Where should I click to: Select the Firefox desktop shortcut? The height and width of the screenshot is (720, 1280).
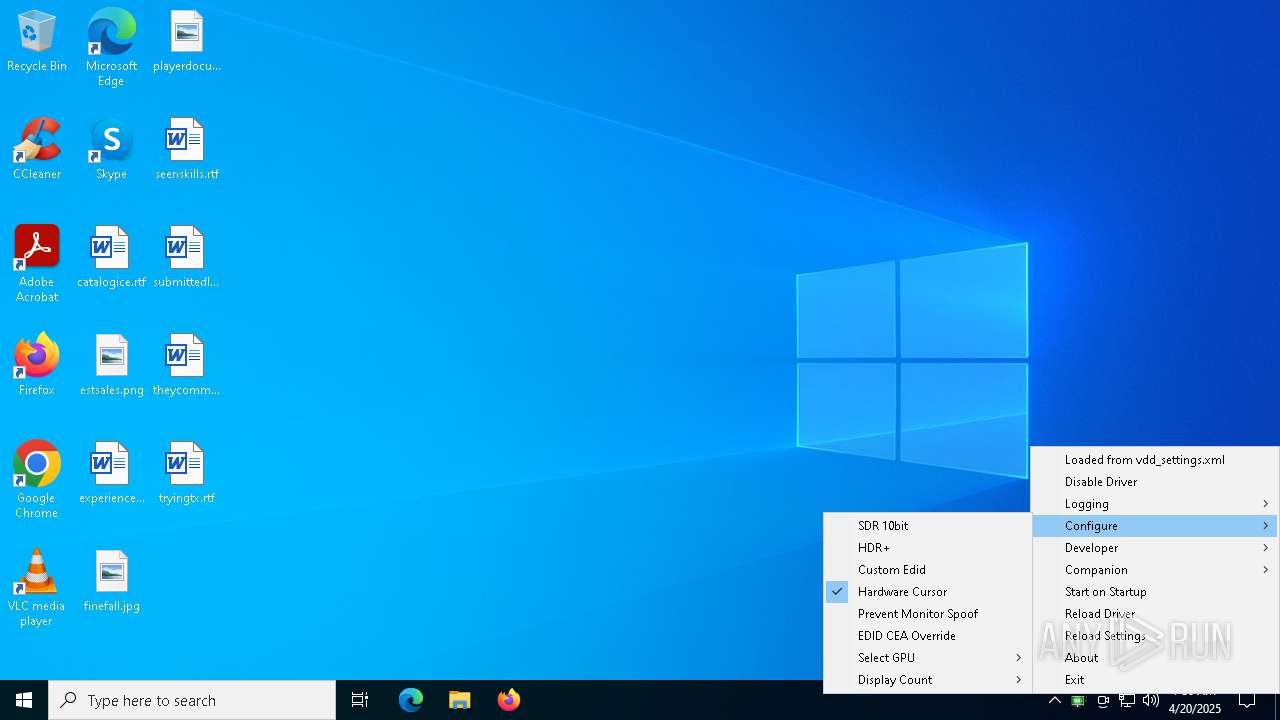pyautogui.click(x=37, y=366)
